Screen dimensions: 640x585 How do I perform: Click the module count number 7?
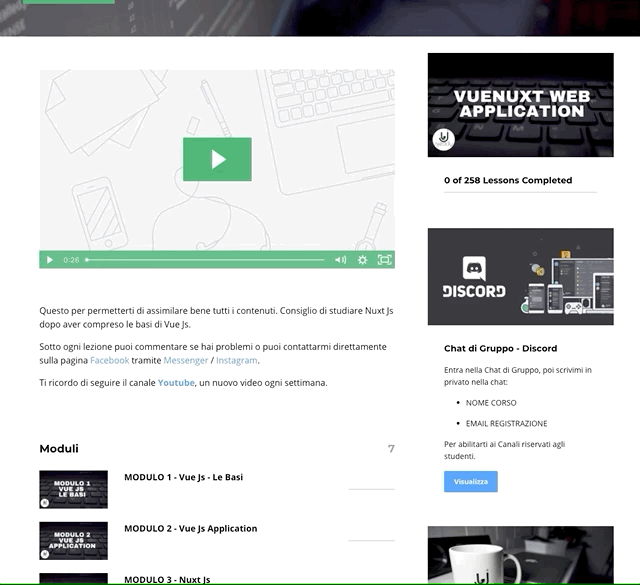click(x=391, y=449)
